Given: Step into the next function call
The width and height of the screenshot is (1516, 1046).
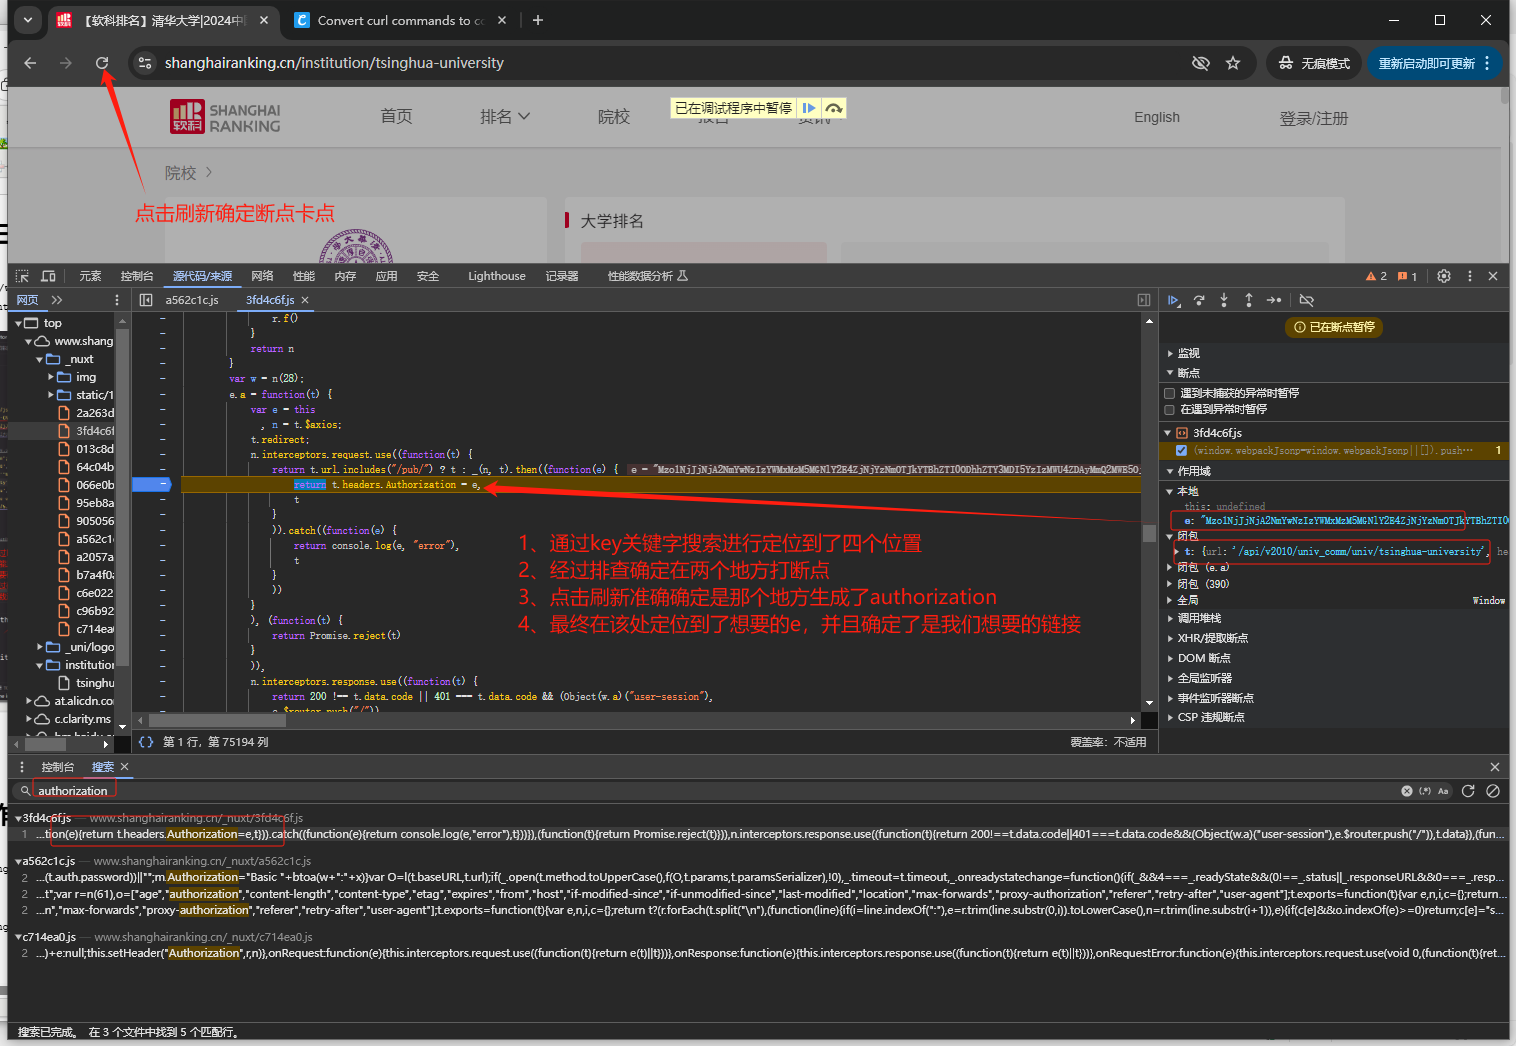Looking at the screenshot, I should (1224, 300).
